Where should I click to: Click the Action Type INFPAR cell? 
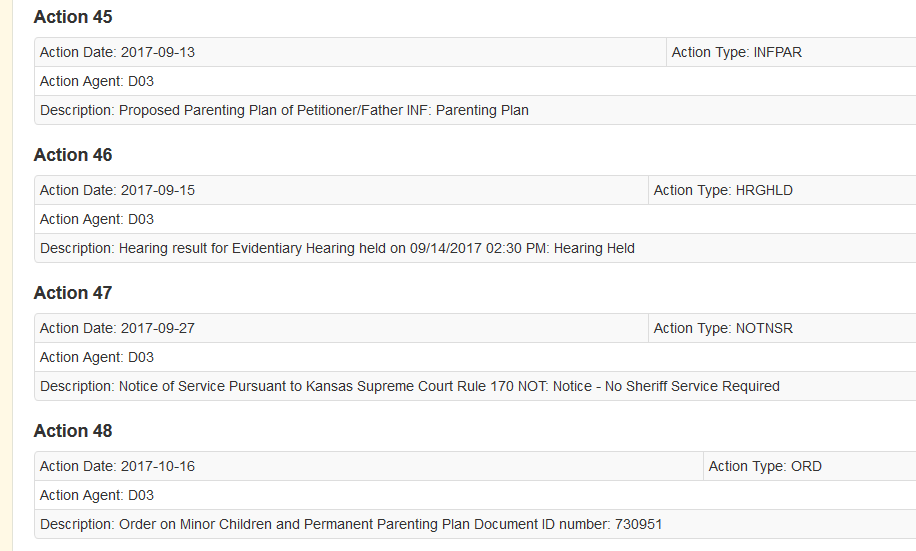click(x=736, y=52)
